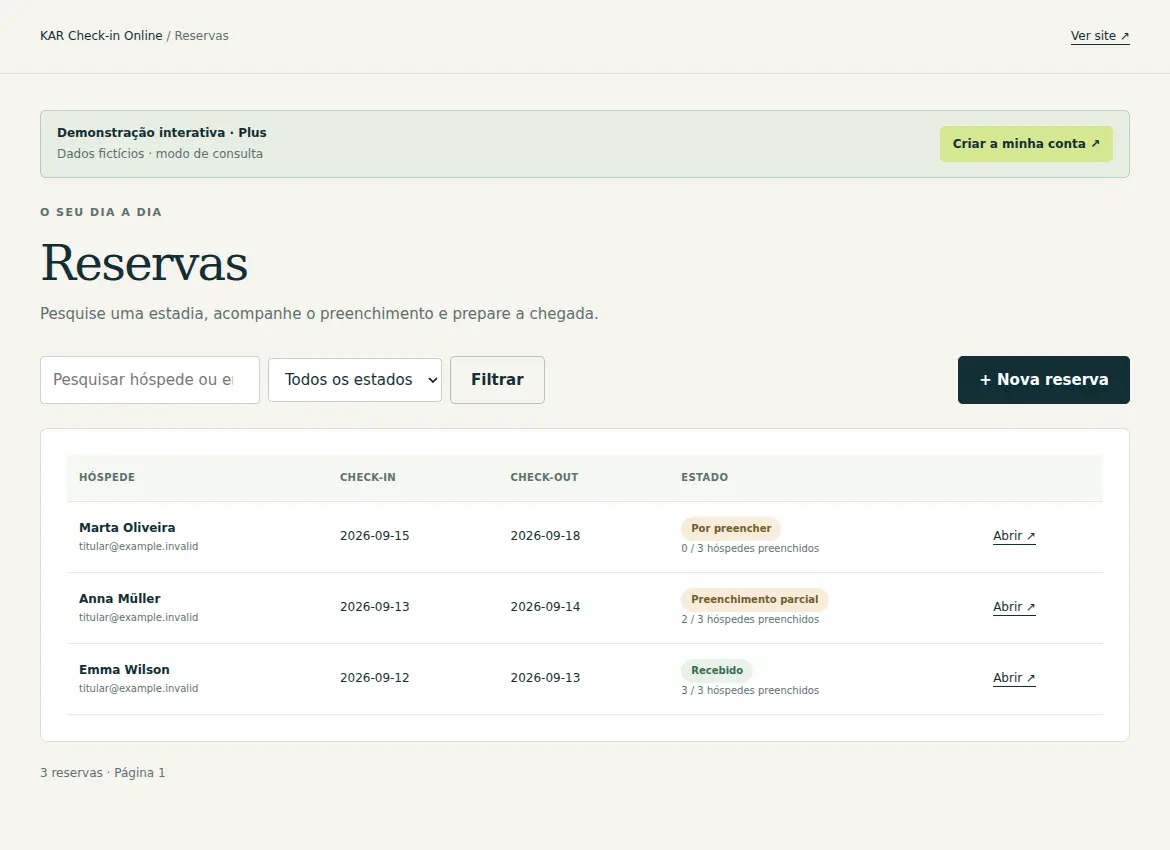Click the Estado column header
Screen dimensions: 1170x850
click(x=704, y=478)
